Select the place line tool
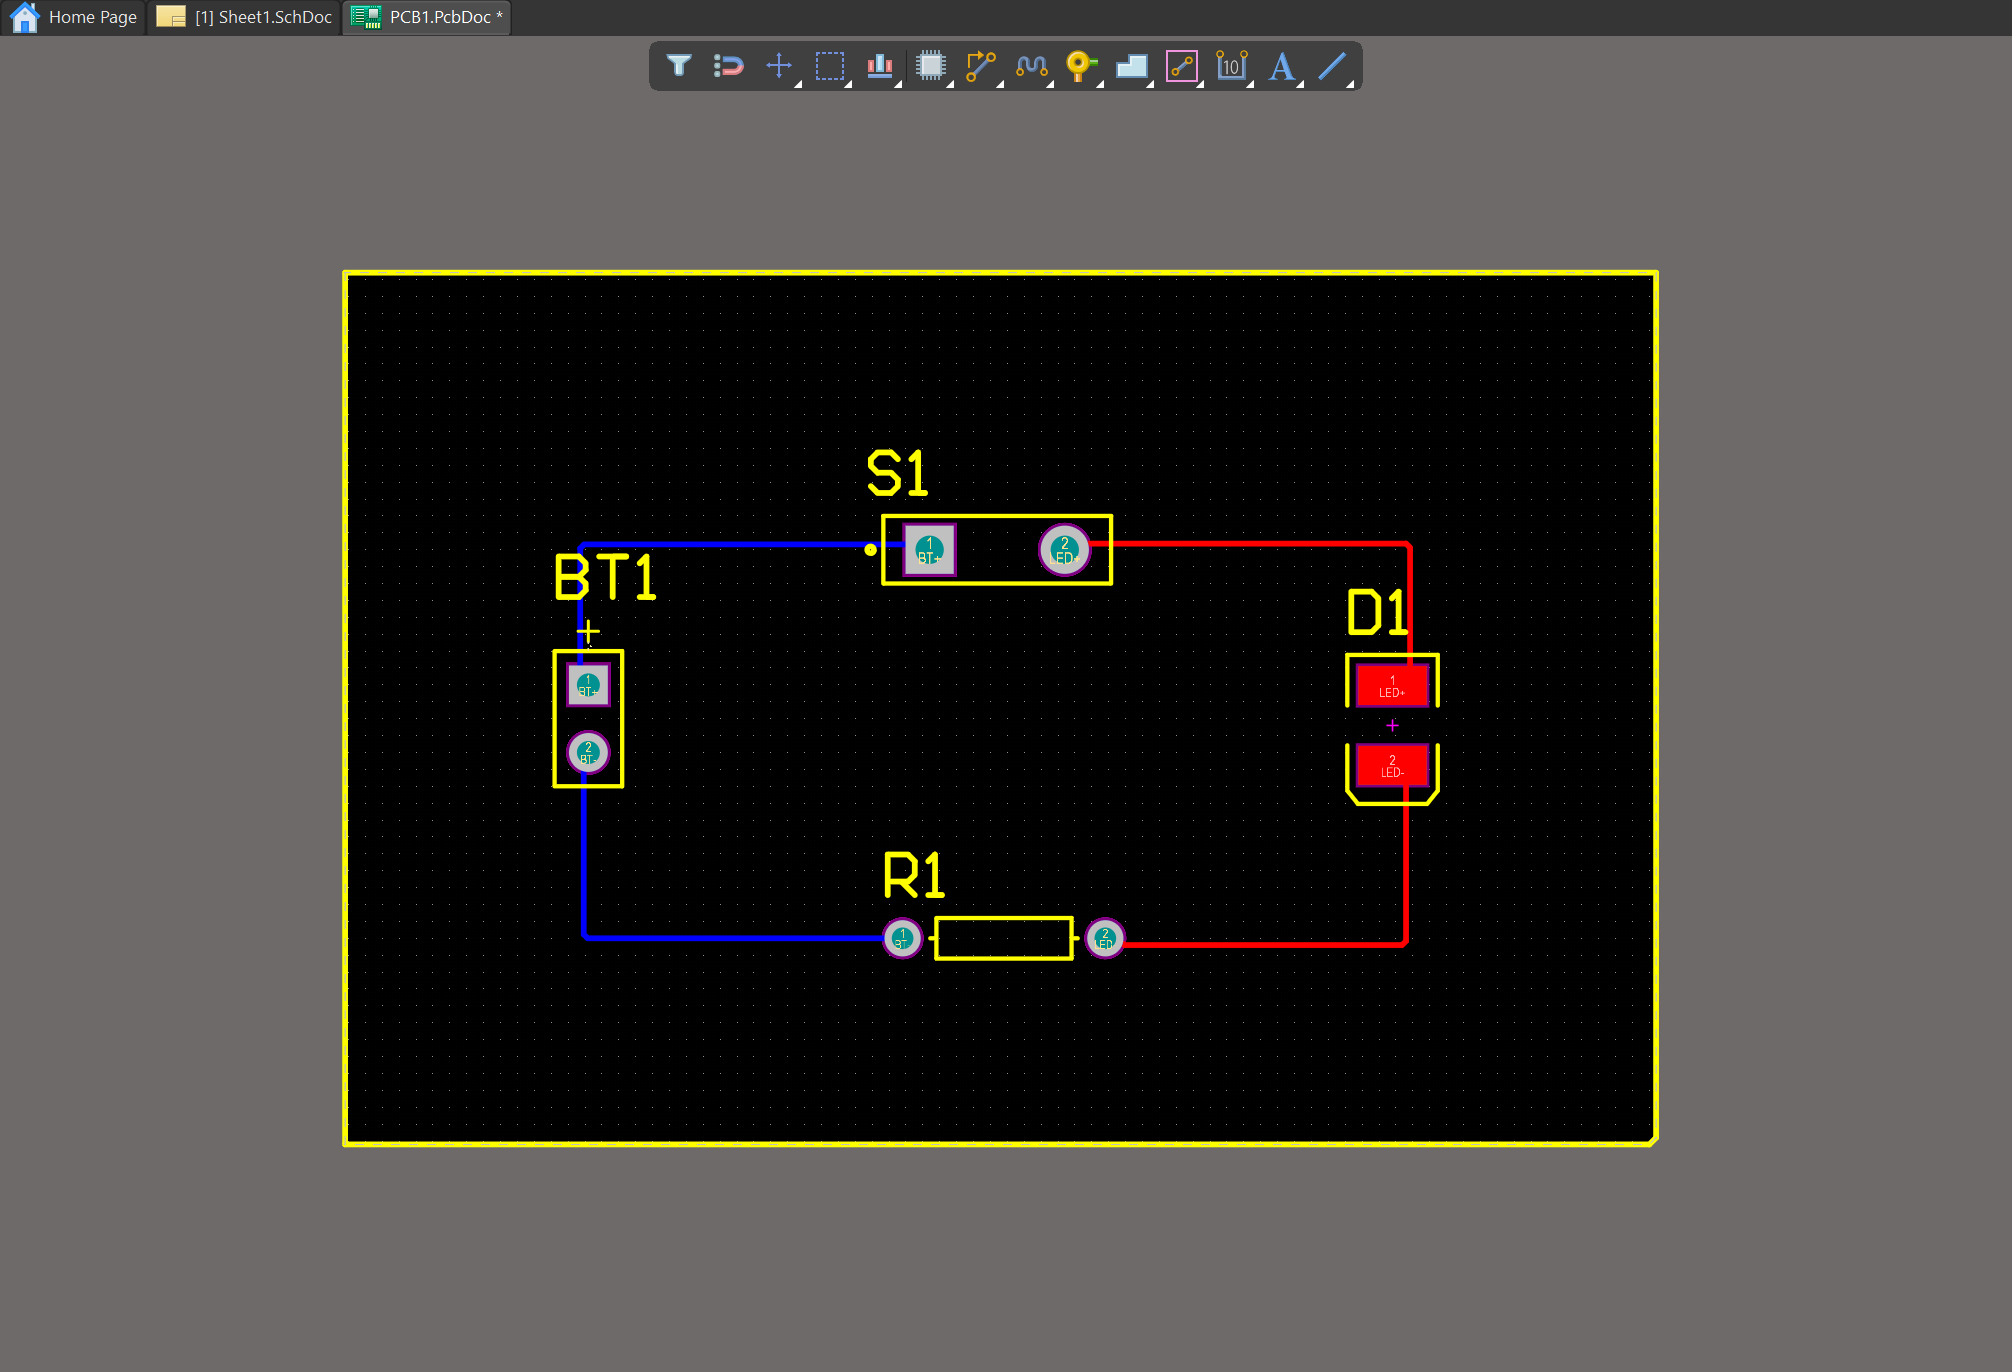The height and width of the screenshot is (1372, 2012). 1332,66
